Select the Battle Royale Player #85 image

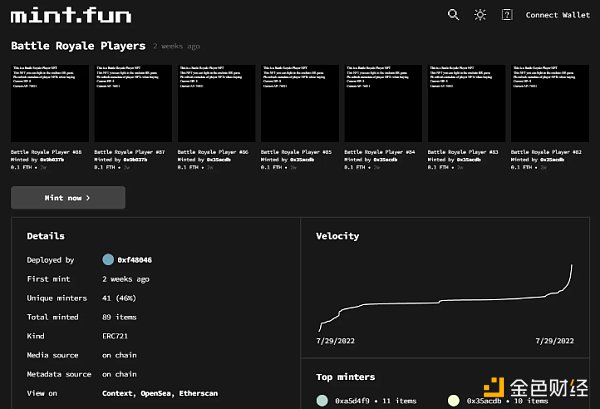click(x=299, y=103)
